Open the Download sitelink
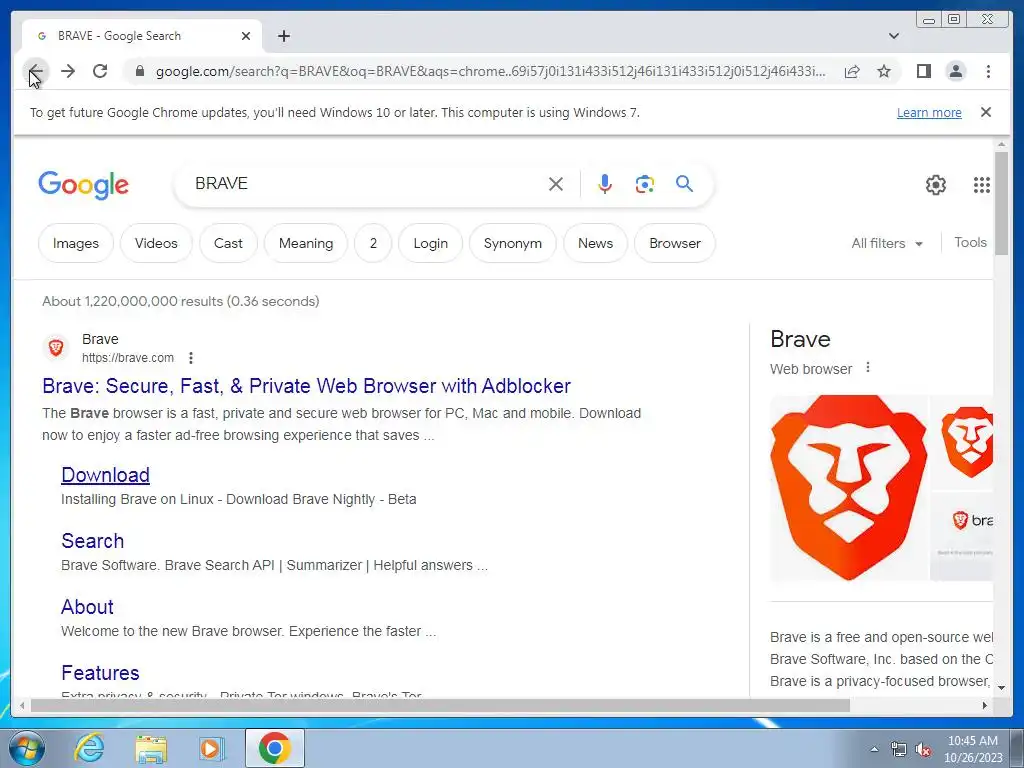This screenshot has width=1024, height=768. 105,475
